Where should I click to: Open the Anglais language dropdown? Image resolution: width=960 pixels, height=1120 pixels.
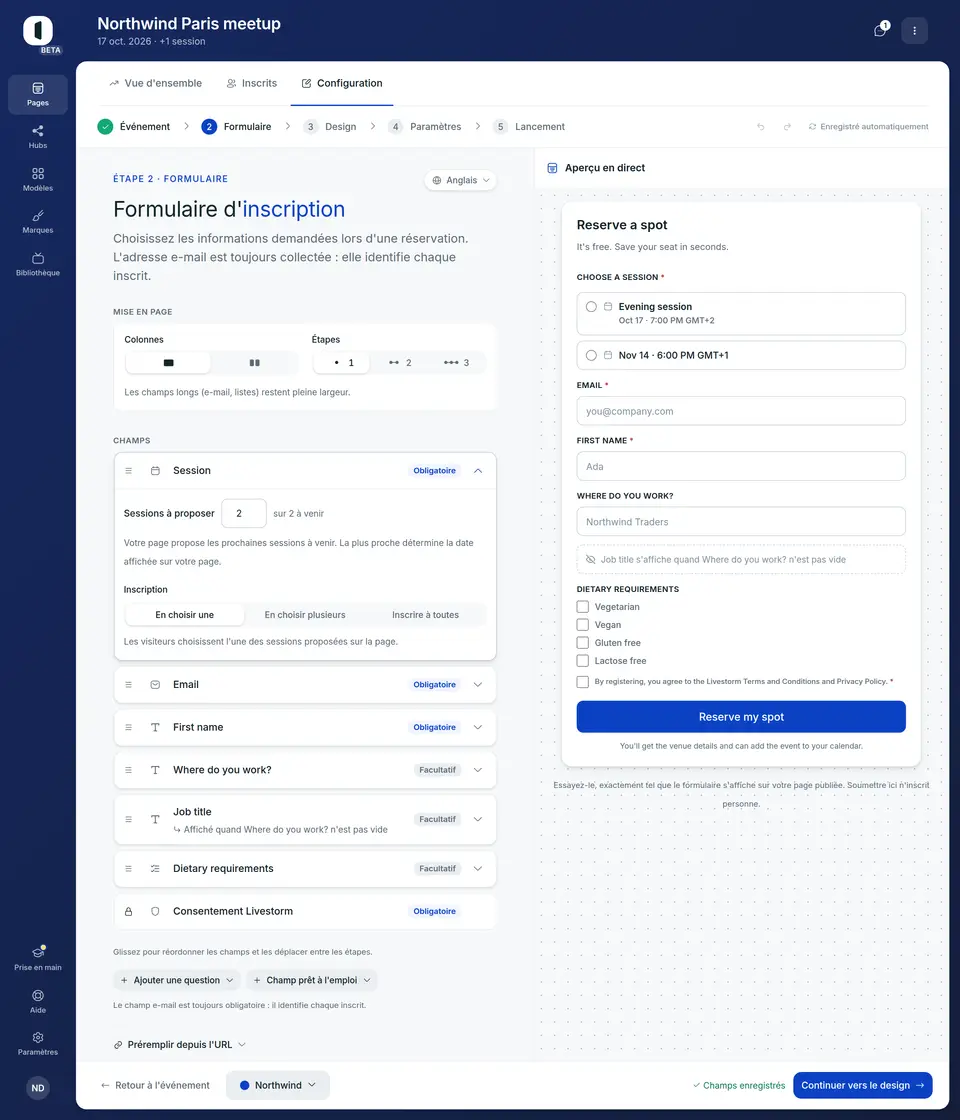[461, 180]
